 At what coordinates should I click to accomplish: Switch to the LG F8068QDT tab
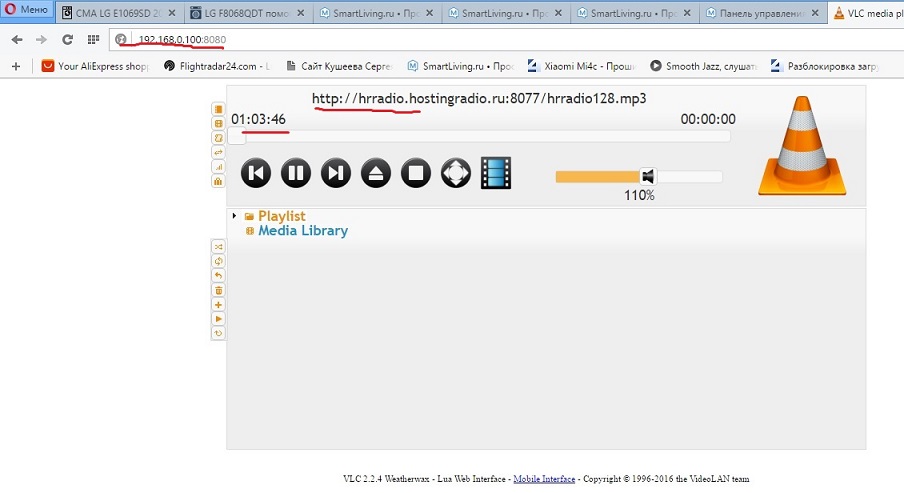[249, 13]
